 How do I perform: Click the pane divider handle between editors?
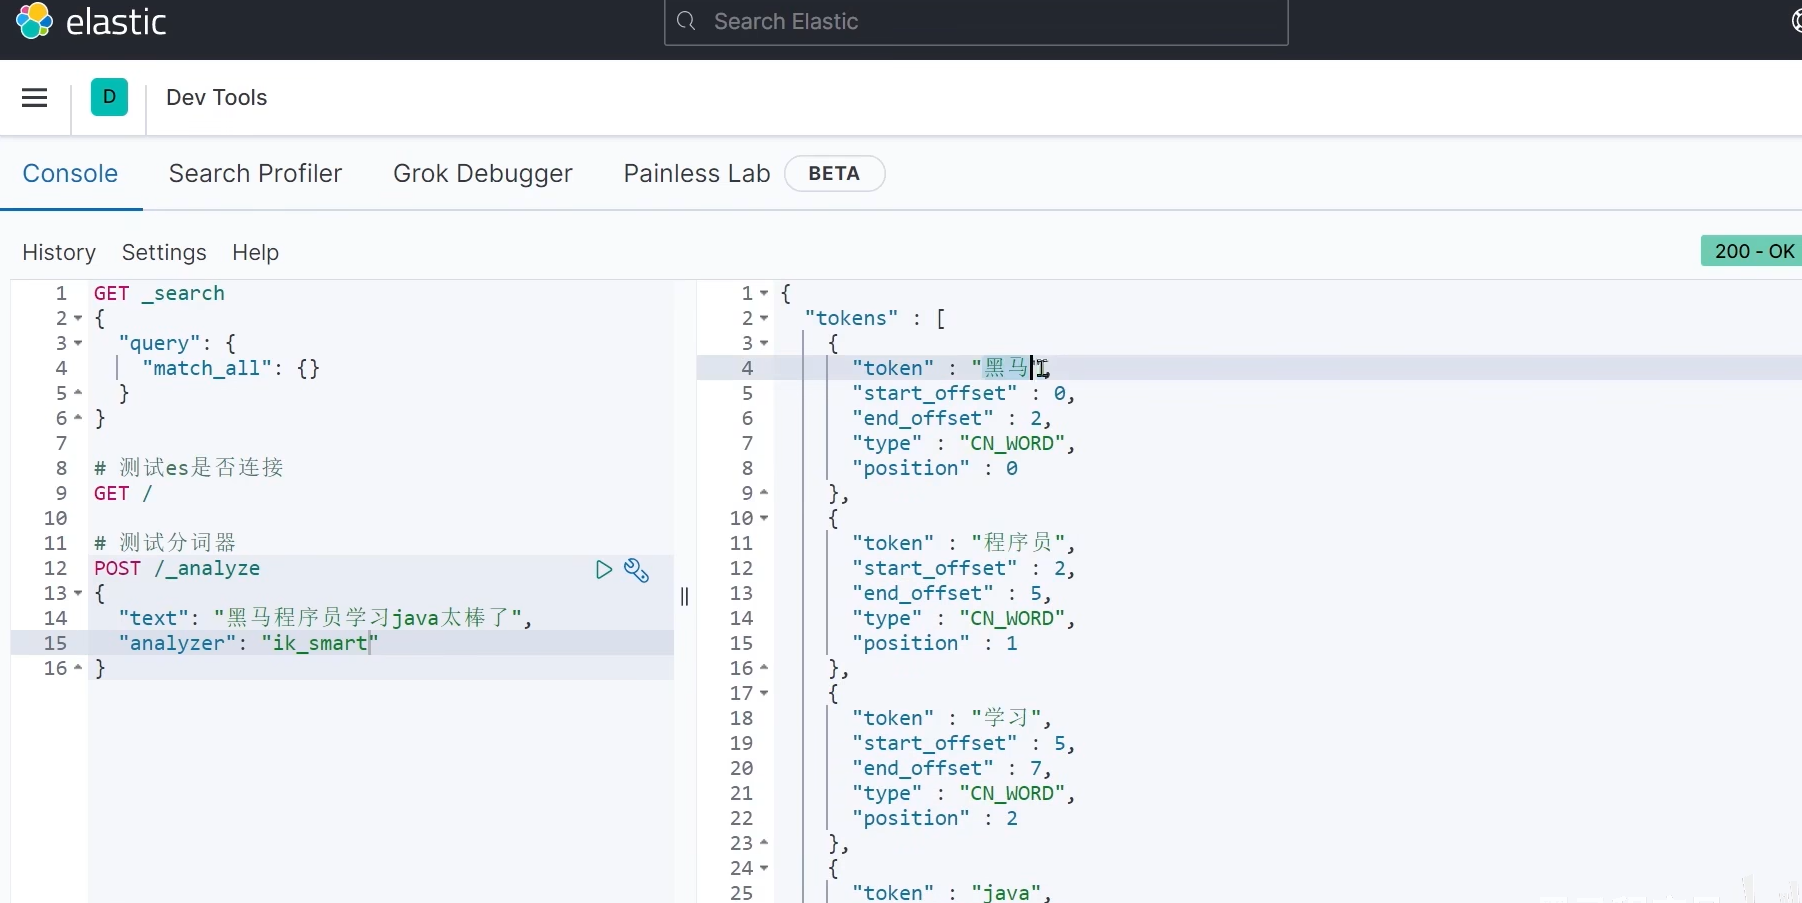click(x=684, y=596)
